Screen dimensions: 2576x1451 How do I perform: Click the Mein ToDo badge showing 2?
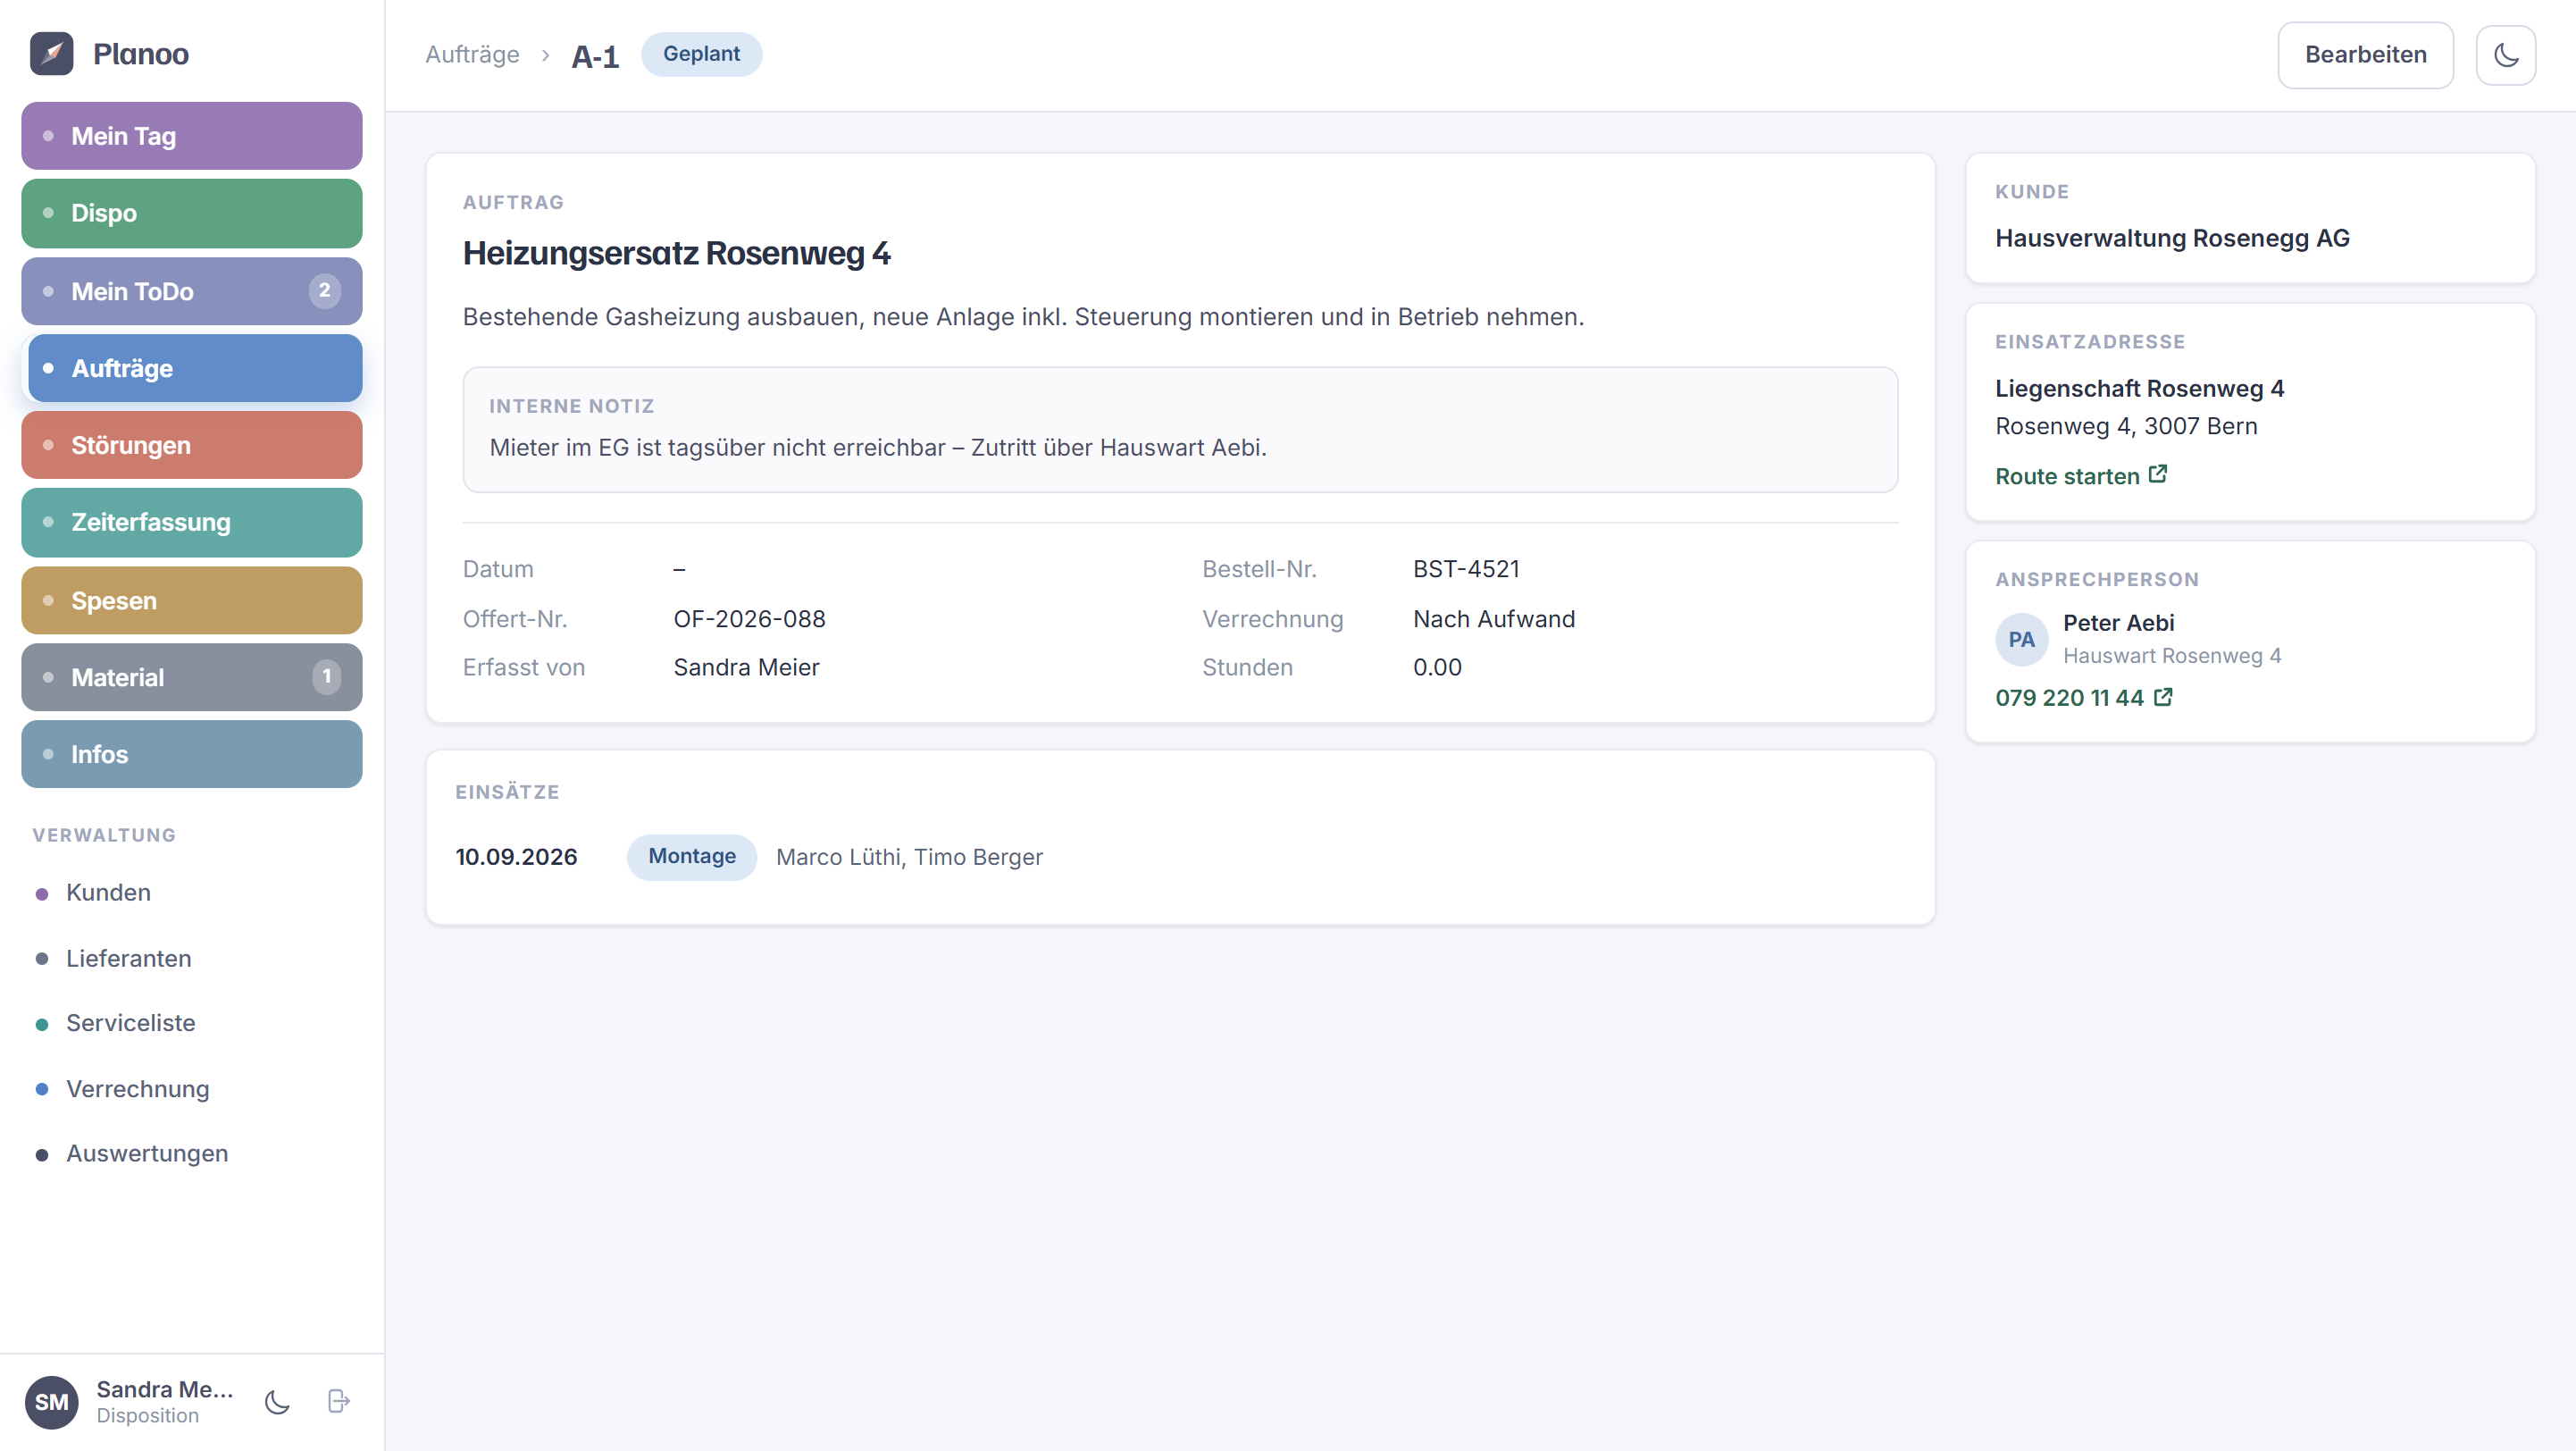click(324, 291)
